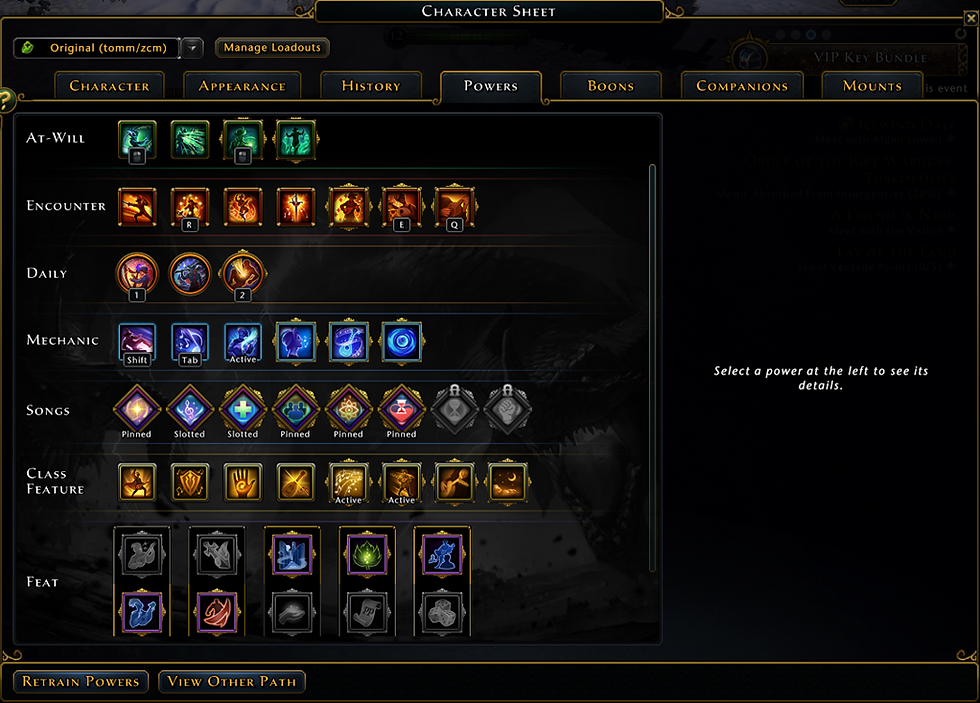The height and width of the screenshot is (703, 980).
Task: Open the Companions tab
Action: (742, 86)
